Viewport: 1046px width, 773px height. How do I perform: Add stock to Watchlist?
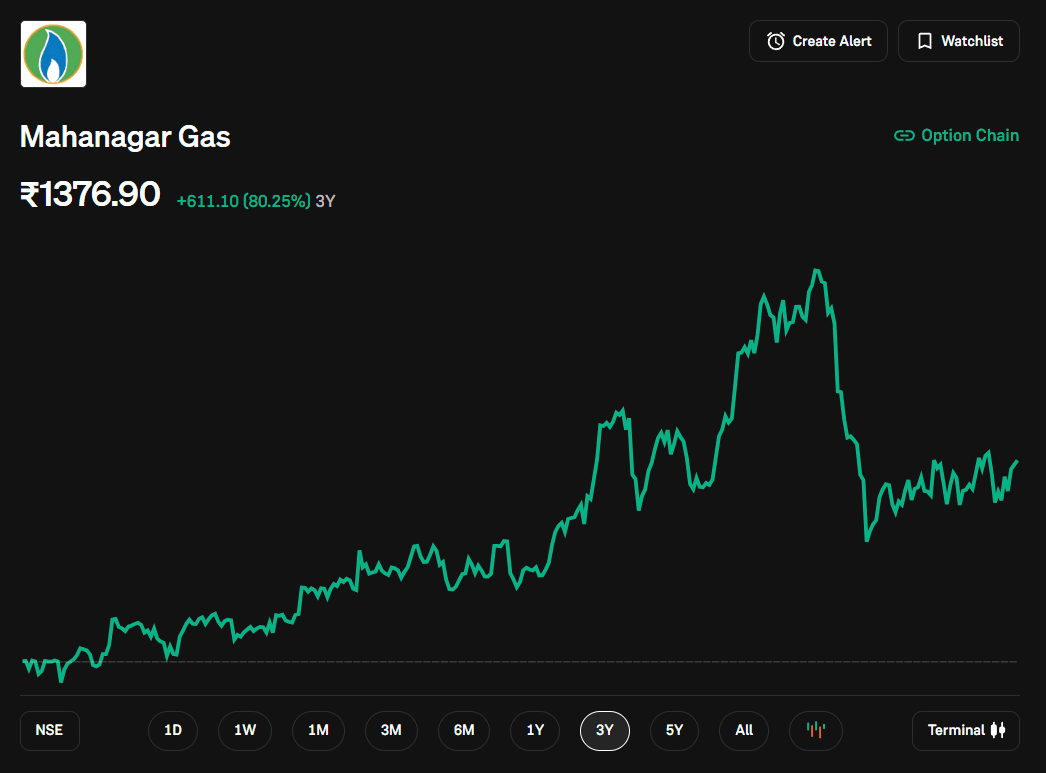point(959,41)
